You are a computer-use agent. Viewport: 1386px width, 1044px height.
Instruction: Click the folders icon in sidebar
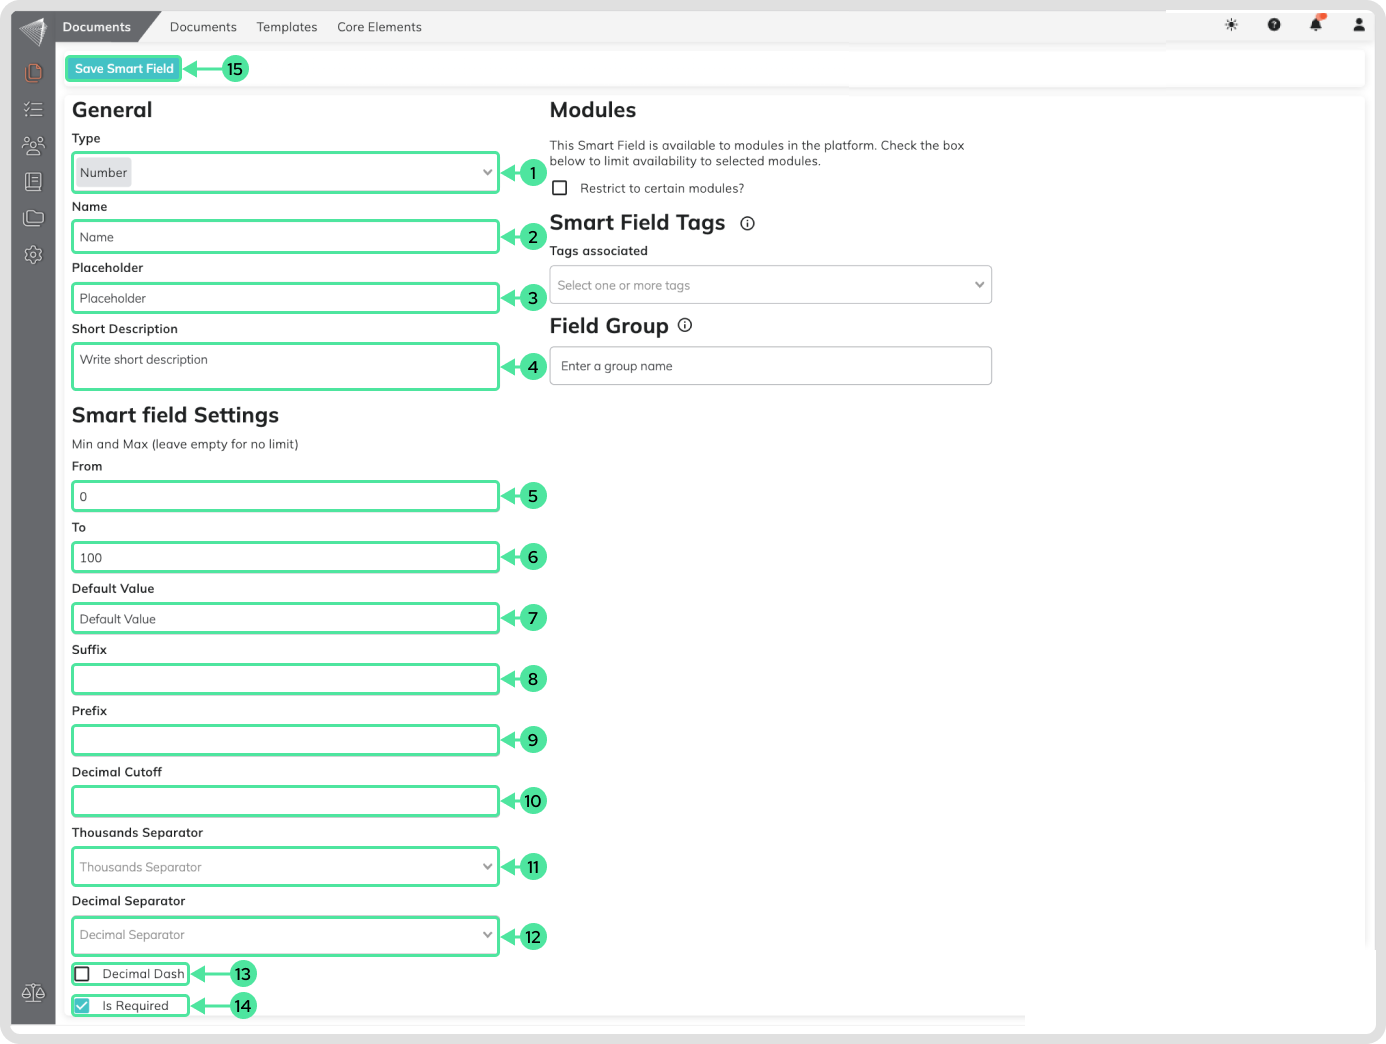click(x=33, y=218)
